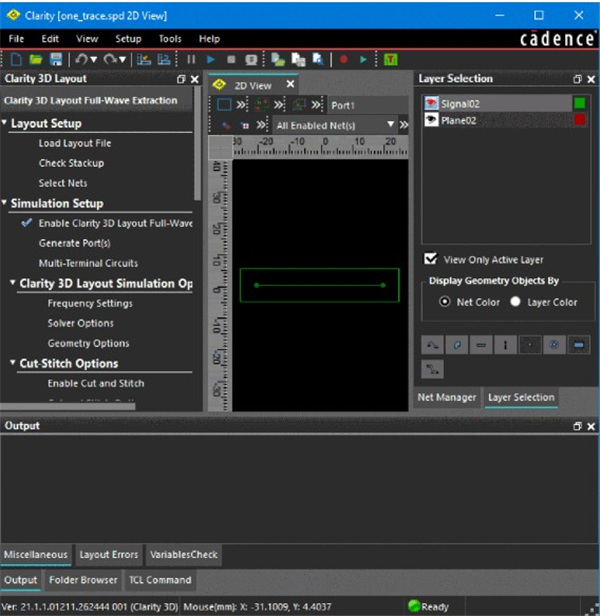Click the vertical line object filter button
This screenshot has width=600, height=616.
pos(506,345)
